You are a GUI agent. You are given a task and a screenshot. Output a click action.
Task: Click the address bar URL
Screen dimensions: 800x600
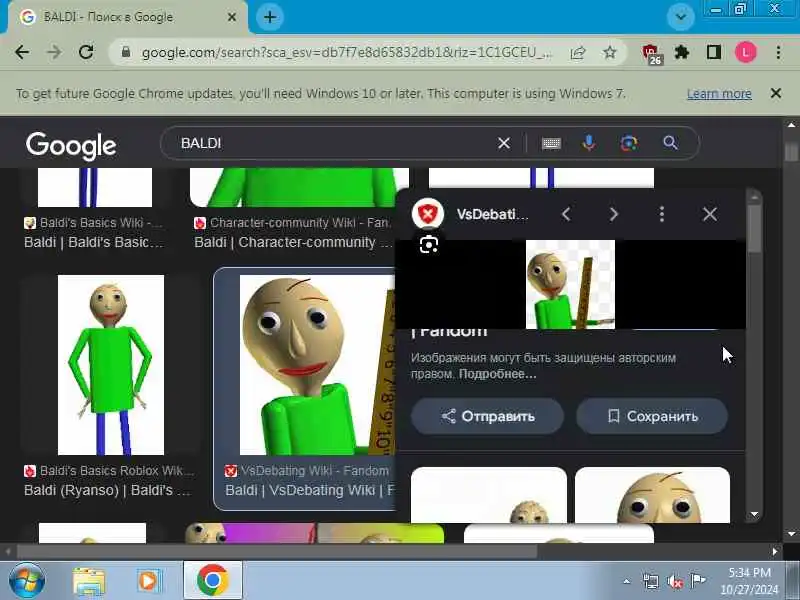(x=347, y=53)
